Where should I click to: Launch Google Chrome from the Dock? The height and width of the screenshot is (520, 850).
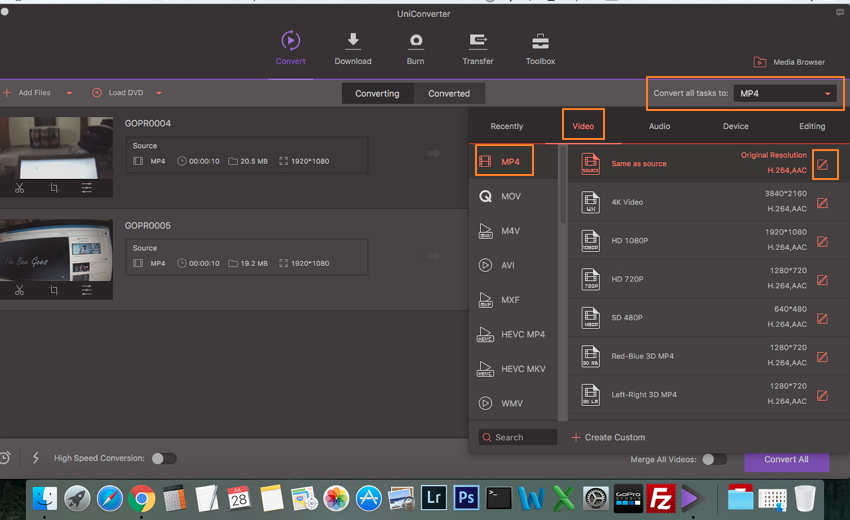pyautogui.click(x=141, y=498)
